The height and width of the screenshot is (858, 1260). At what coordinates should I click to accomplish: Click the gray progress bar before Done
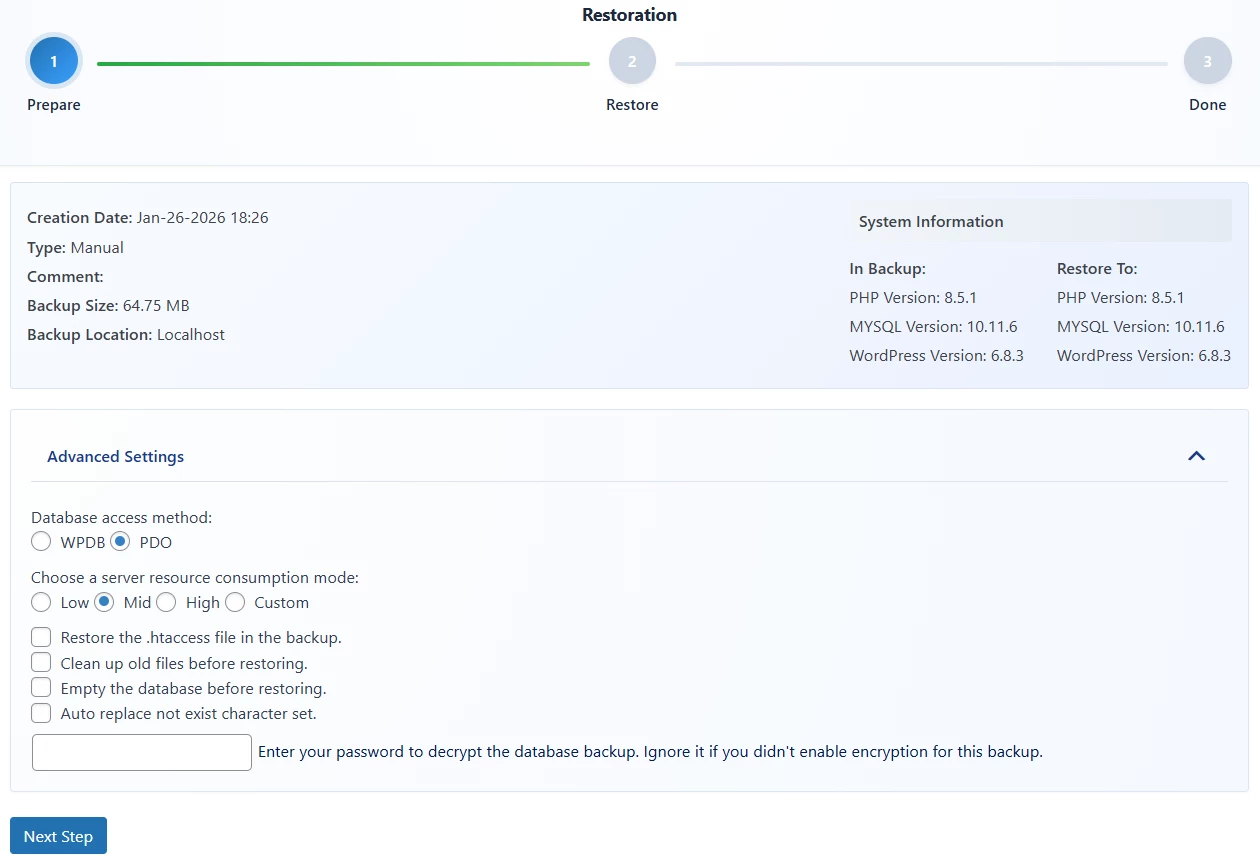click(921, 64)
